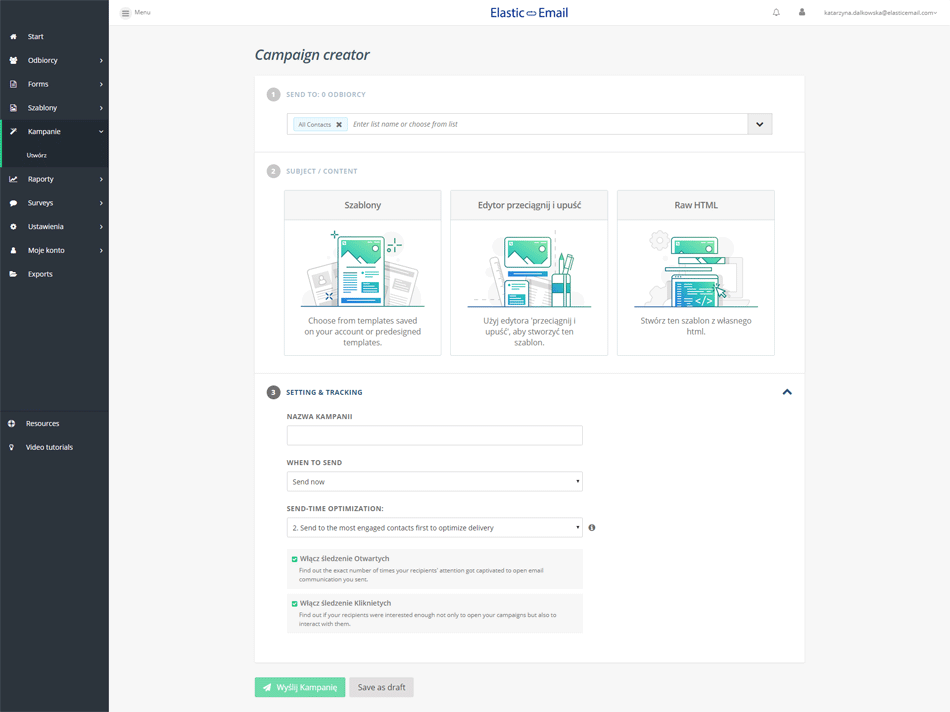Click the info icon beside Send-Time Optimization
This screenshot has width=950, height=712.
(x=591, y=527)
